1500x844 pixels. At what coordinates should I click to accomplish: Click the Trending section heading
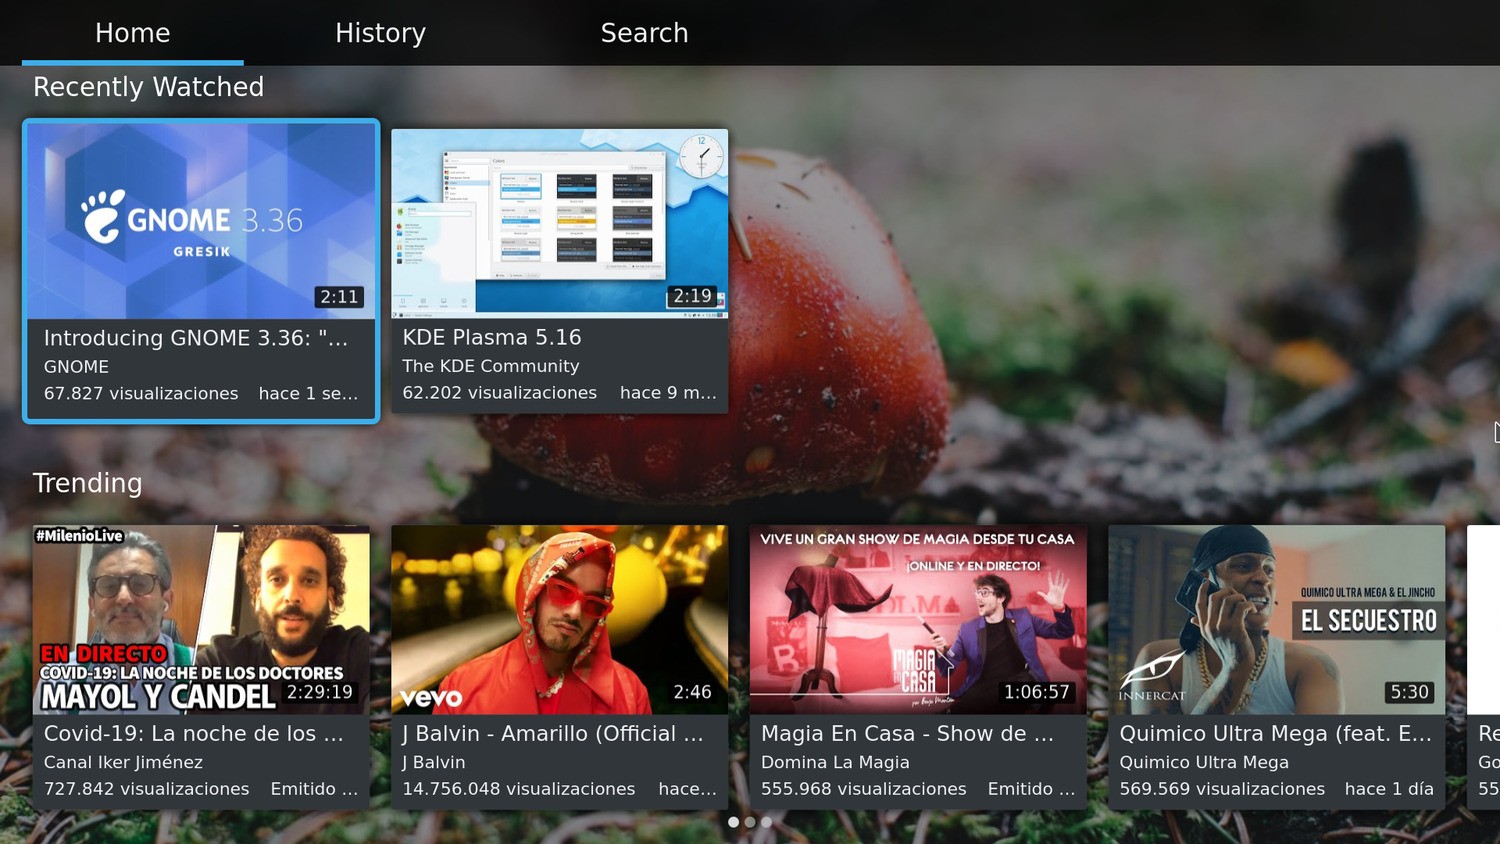click(87, 483)
